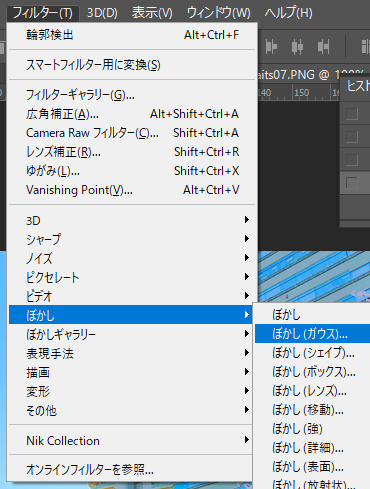Apply ぼかし (強) filter
The height and width of the screenshot is (489, 370).
312,428
